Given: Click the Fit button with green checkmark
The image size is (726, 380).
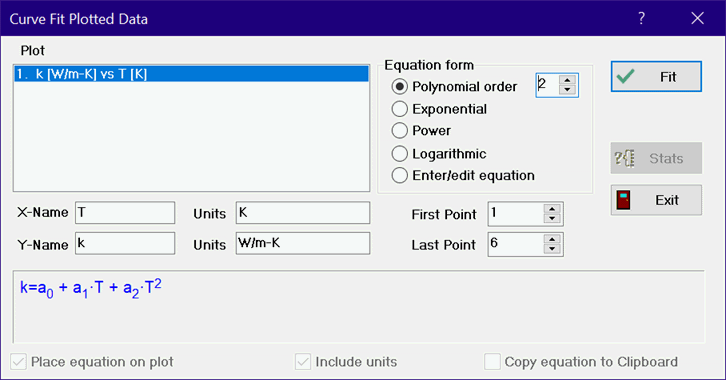Looking at the screenshot, I should (x=656, y=76).
